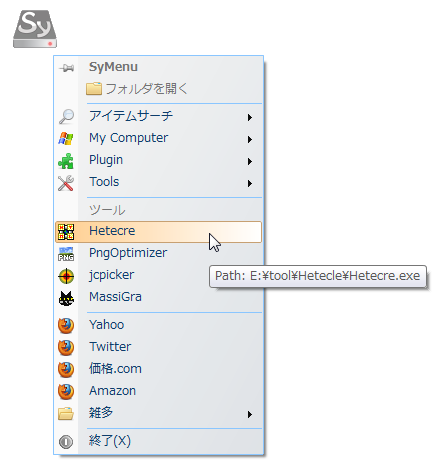Toggle the pin icon beside SyMenu title
This screenshot has width=435, height=470.
[x=66, y=68]
